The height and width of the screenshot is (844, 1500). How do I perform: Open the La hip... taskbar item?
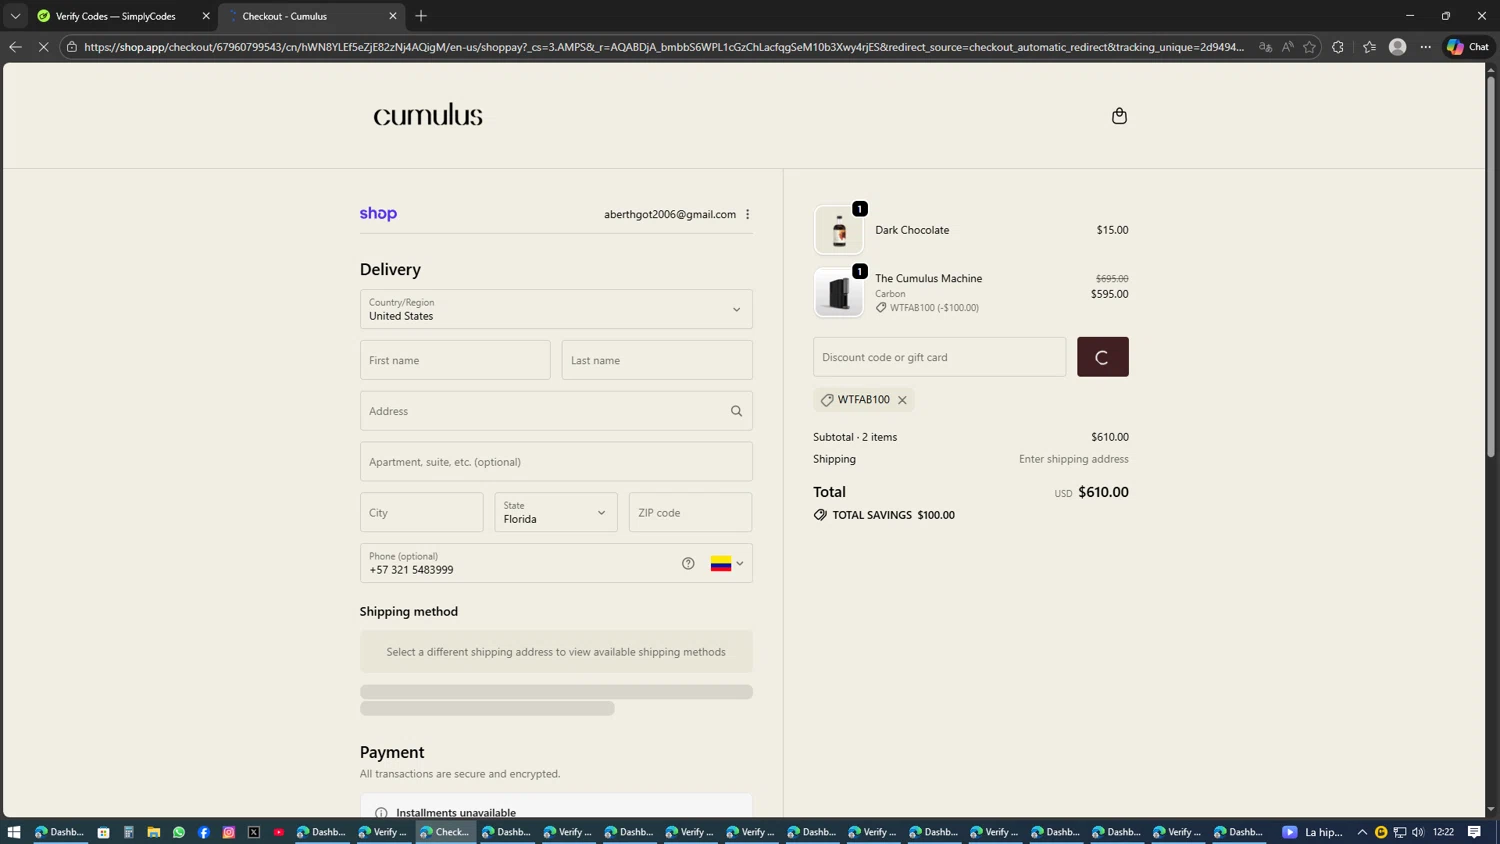click(1314, 832)
